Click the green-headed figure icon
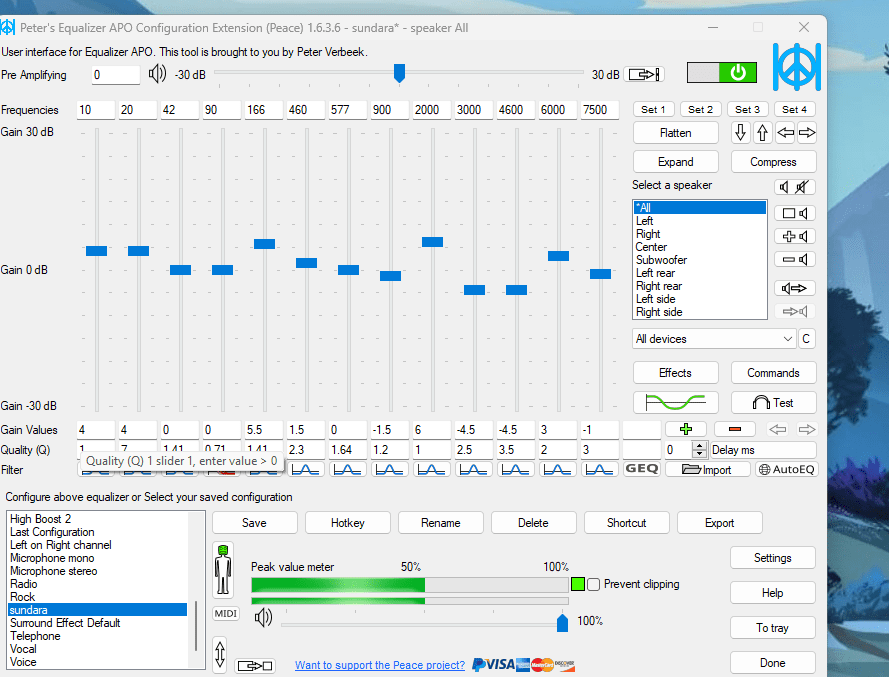Viewport: 889px width, 677px height. point(223,569)
